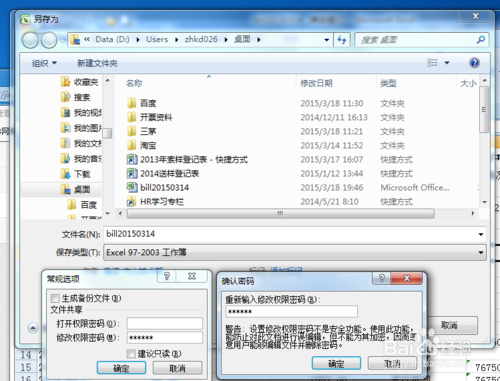
Task: Click 新建文件夹 button
Action: (x=97, y=63)
